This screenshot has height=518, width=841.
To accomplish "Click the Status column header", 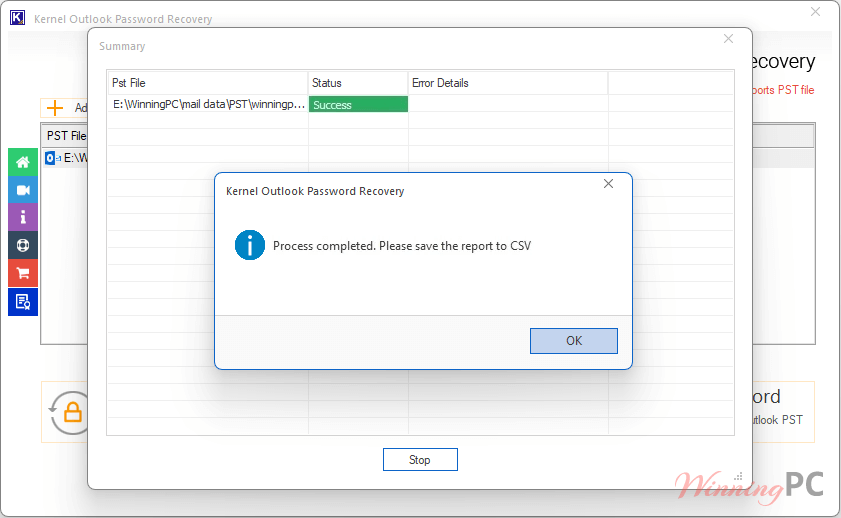I will click(358, 83).
